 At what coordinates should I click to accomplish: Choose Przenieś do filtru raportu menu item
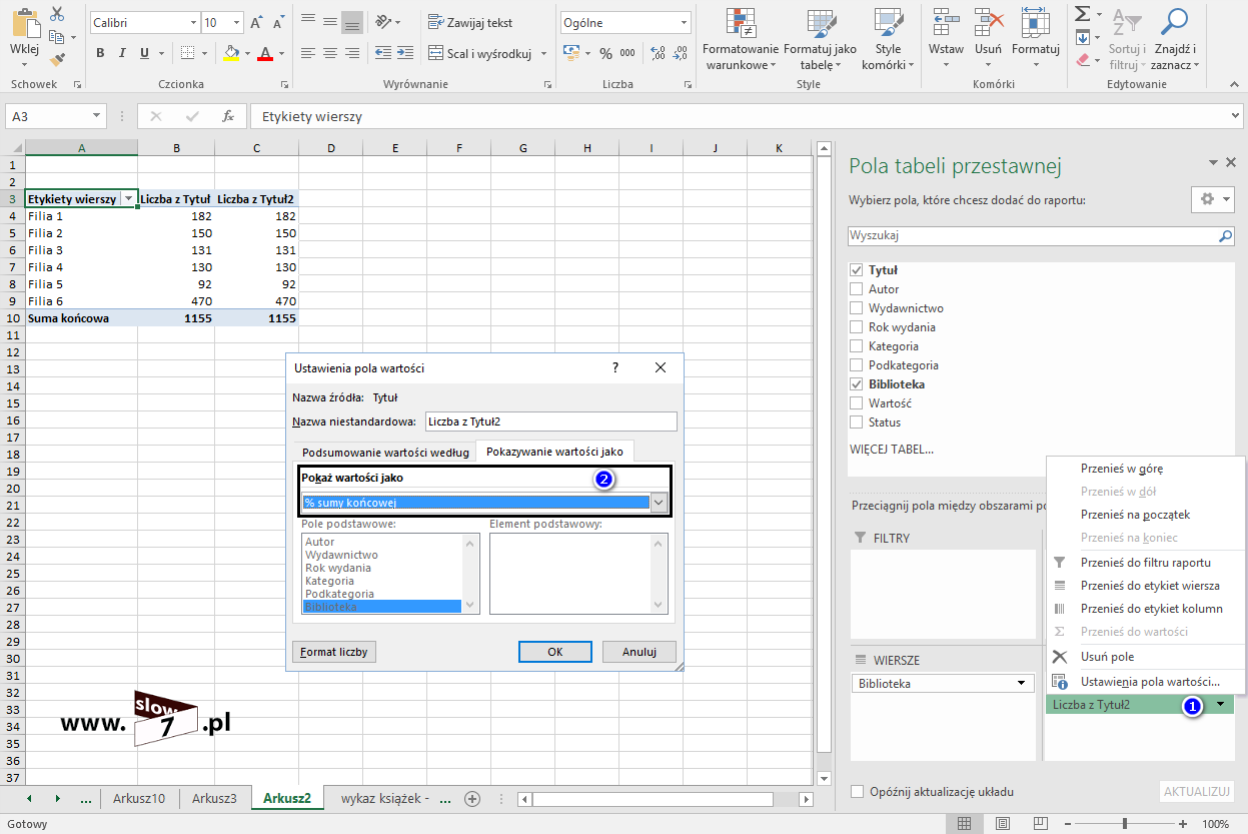click(x=1146, y=562)
